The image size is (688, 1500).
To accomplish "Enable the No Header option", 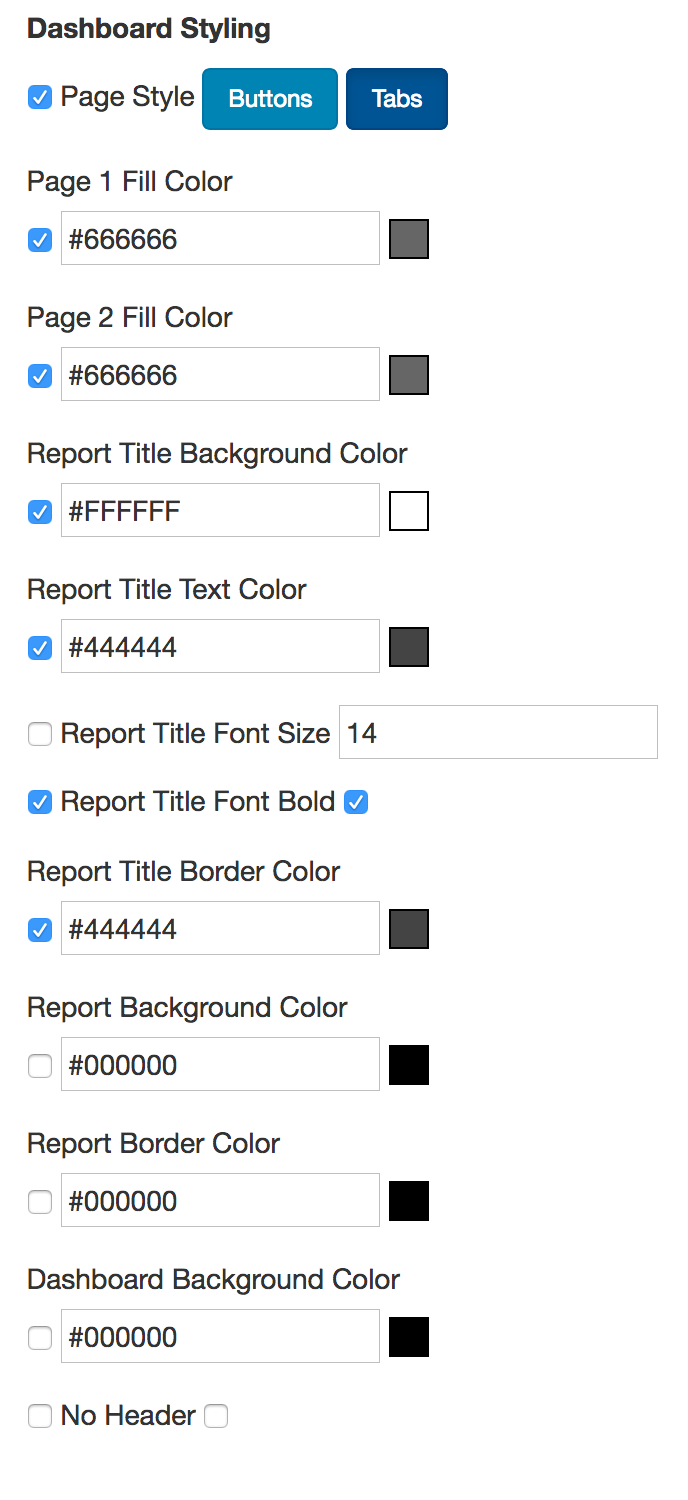I will (x=39, y=1416).
